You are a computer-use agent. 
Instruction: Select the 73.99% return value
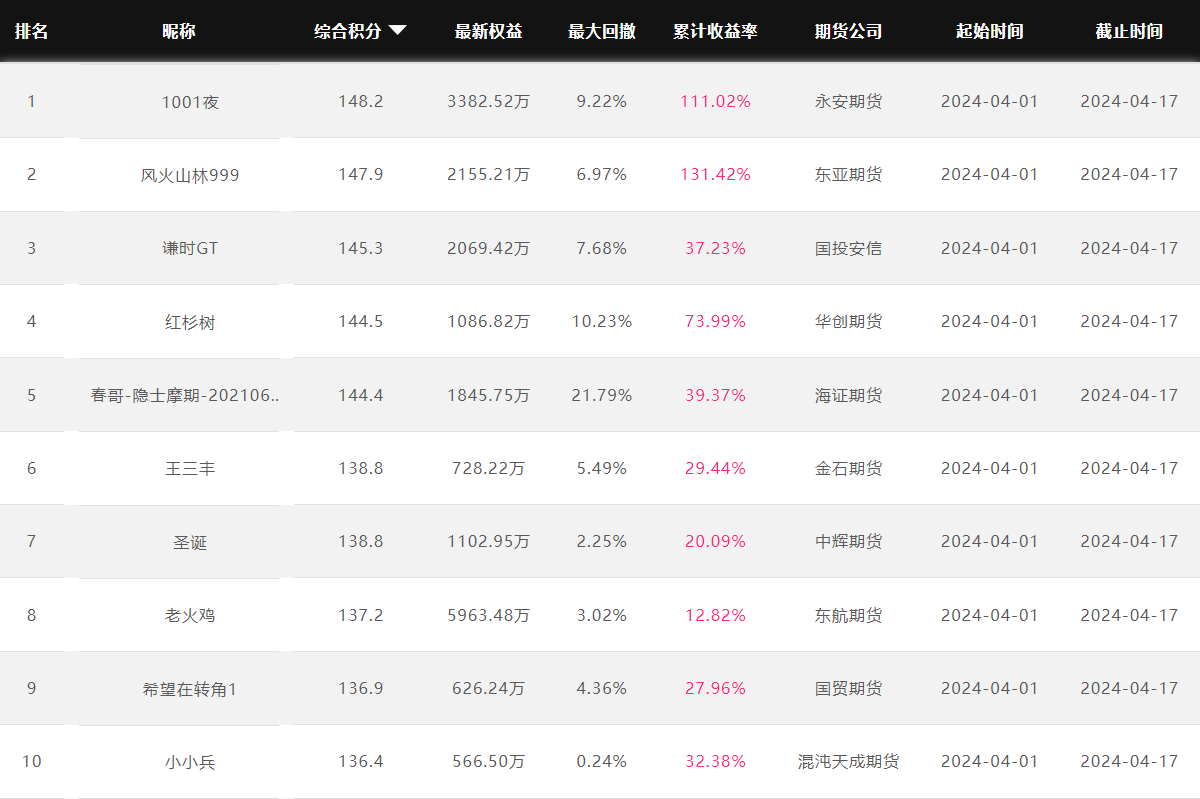point(715,321)
